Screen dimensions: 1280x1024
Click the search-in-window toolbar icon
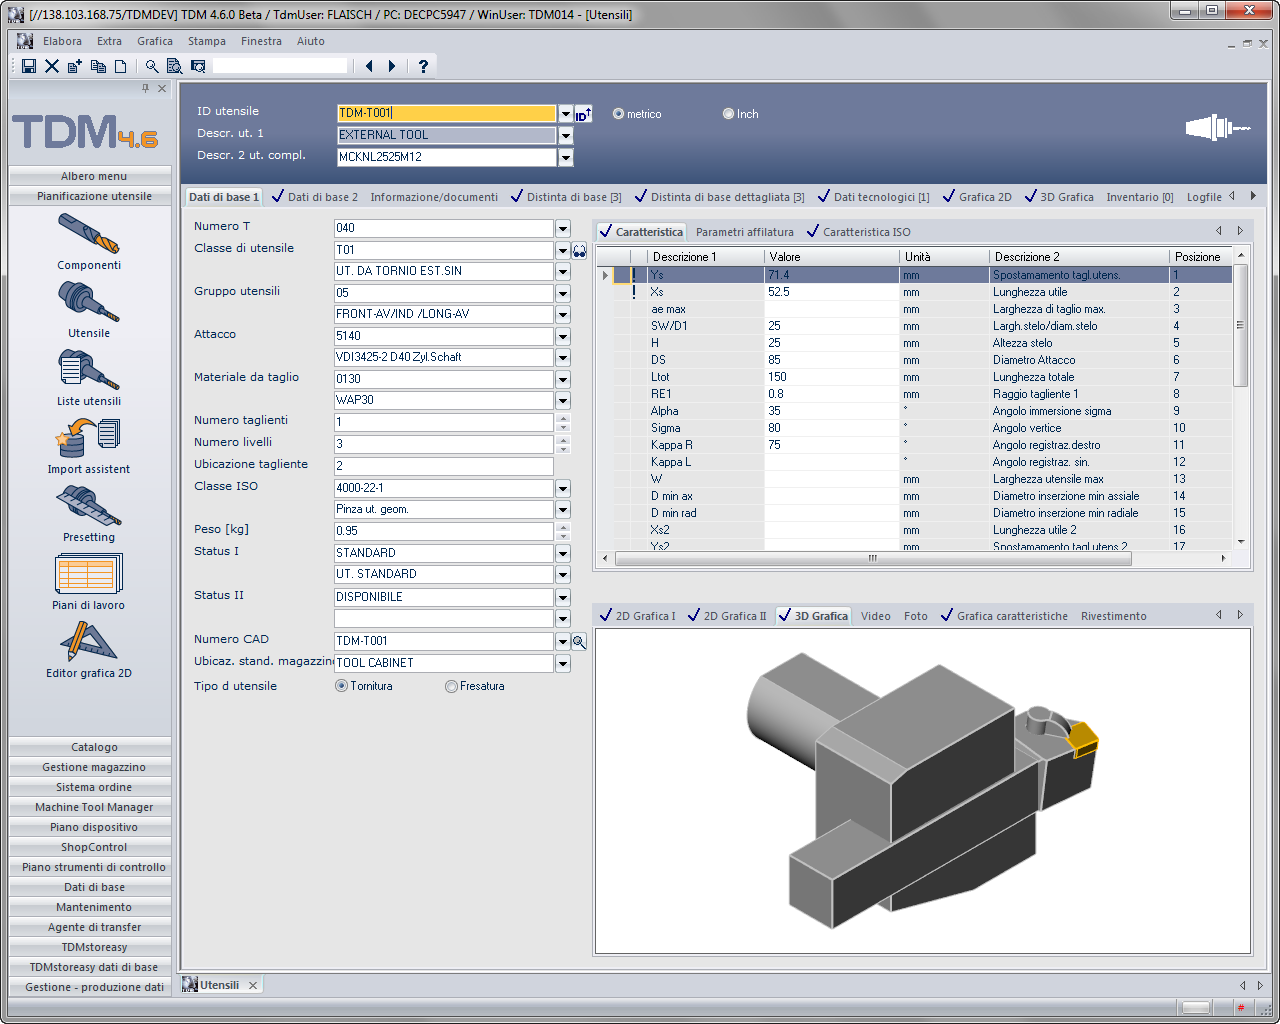tap(198, 66)
